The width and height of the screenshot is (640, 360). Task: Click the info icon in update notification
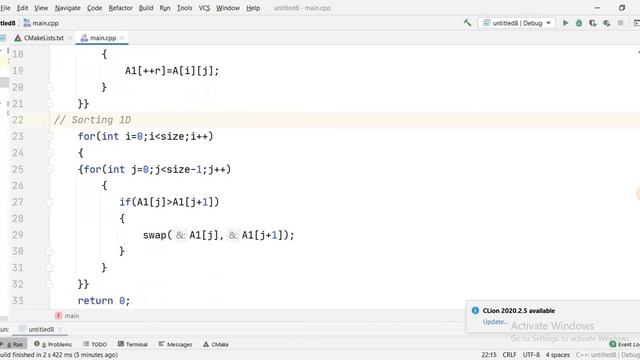click(x=475, y=311)
